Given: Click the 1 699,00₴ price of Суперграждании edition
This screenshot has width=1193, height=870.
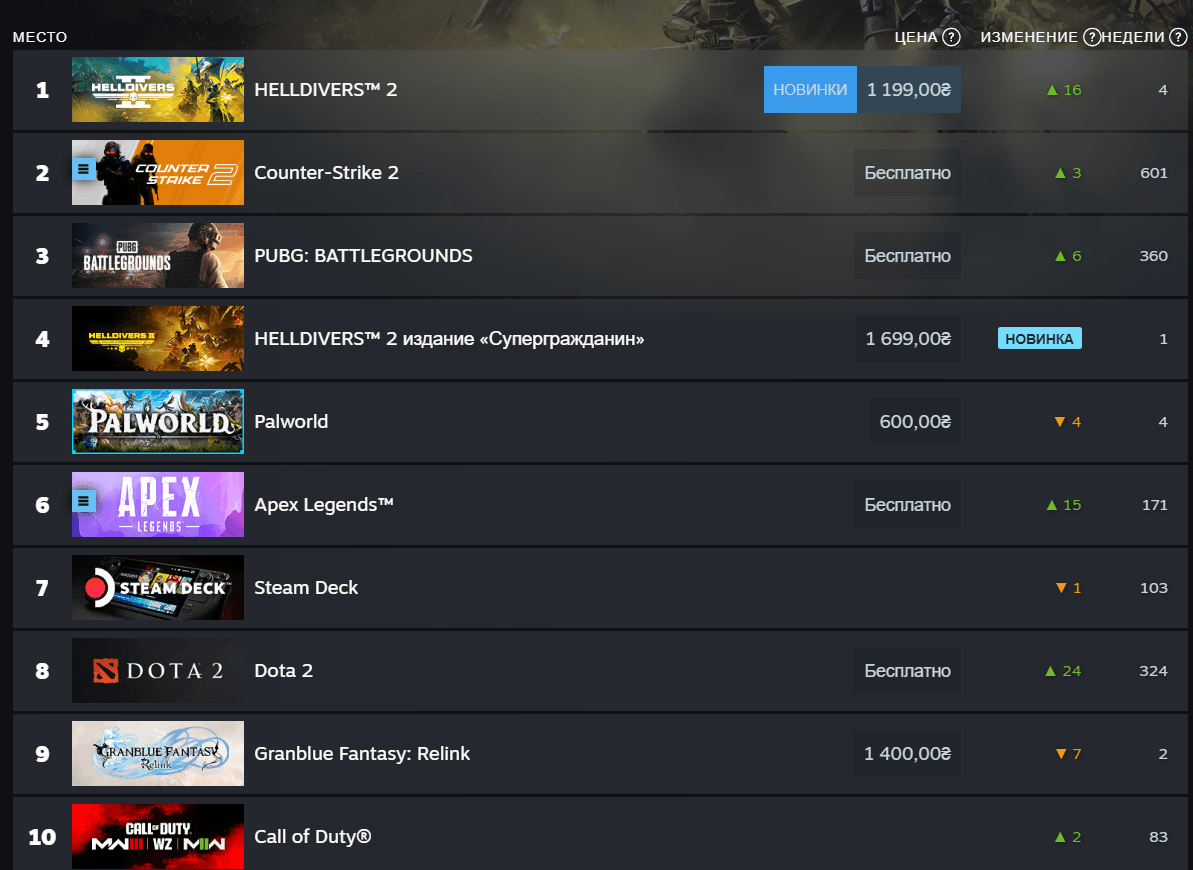Looking at the screenshot, I should point(908,339).
